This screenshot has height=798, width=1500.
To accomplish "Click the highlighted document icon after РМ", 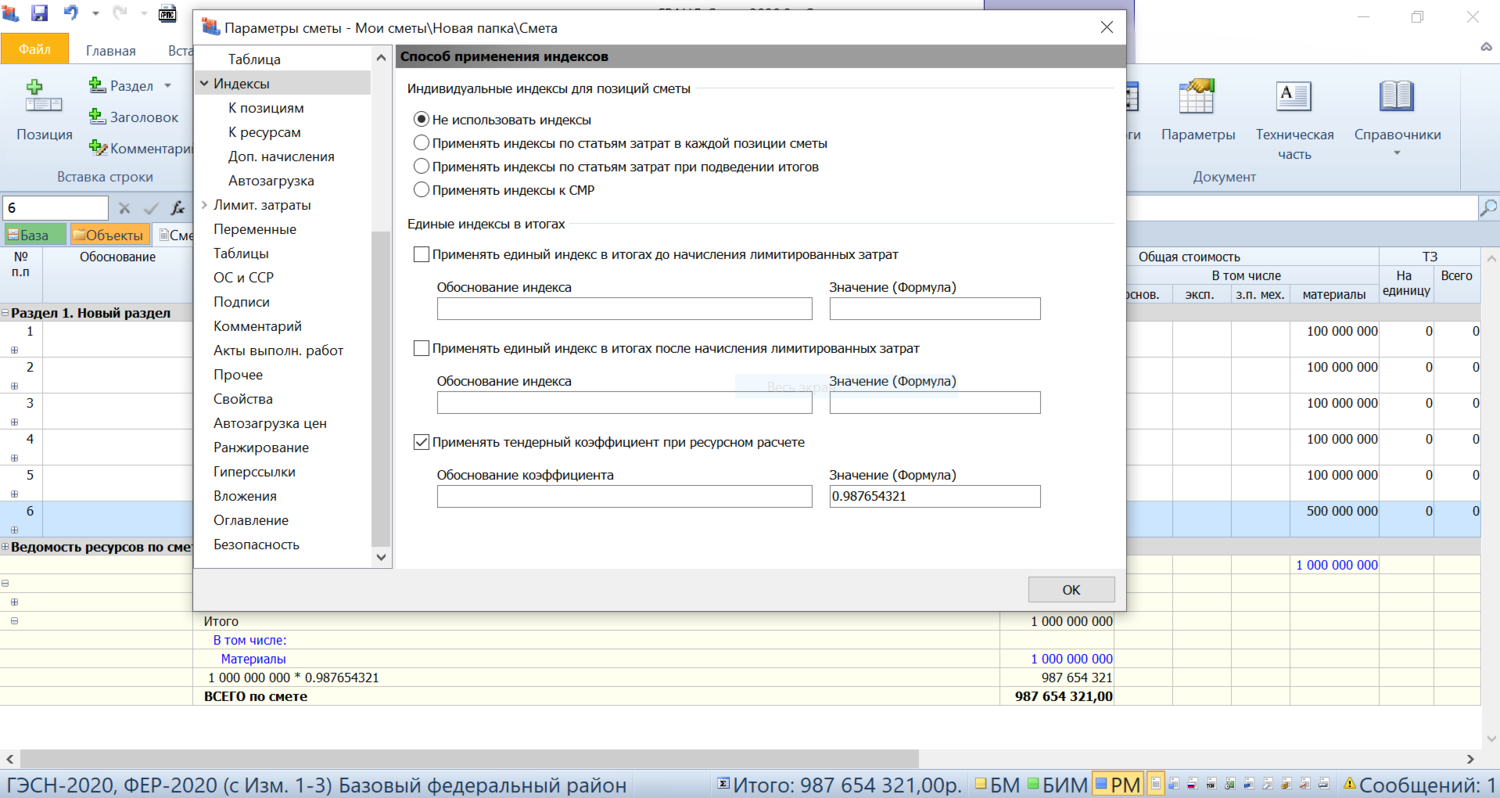I will click(x=1156, y=785).
